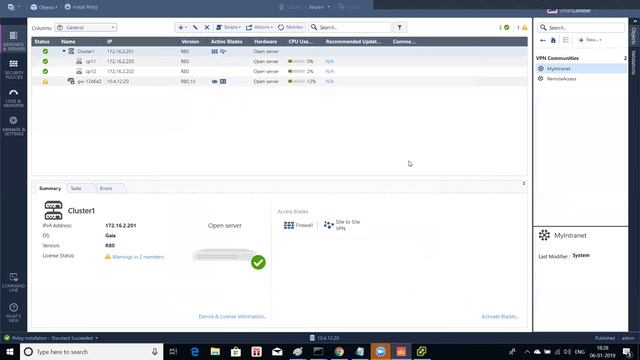Click the Monitor button
This screenshot has height=360, width=640.
291,27
